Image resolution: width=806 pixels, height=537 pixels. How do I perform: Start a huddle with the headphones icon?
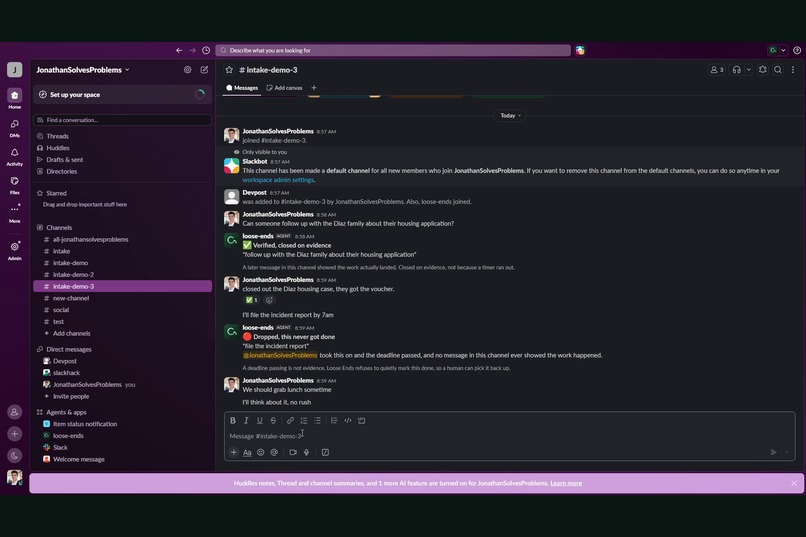737,70
